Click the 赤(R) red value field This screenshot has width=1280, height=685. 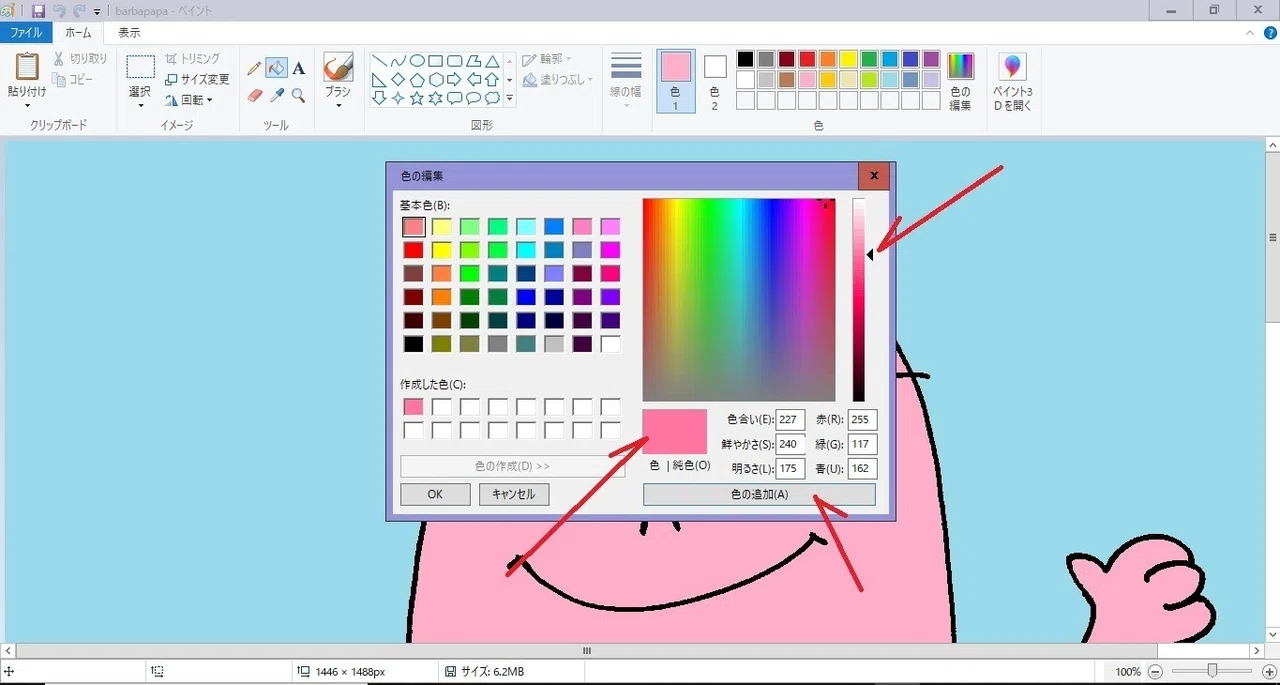[x=861, y=420]
